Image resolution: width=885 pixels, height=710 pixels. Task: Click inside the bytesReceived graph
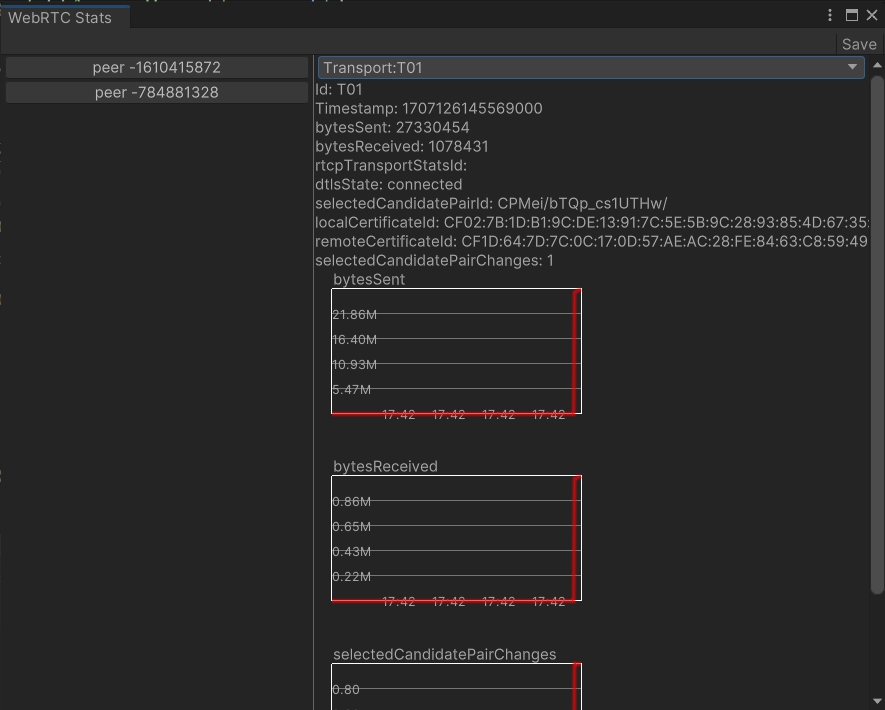pos(456,538)
